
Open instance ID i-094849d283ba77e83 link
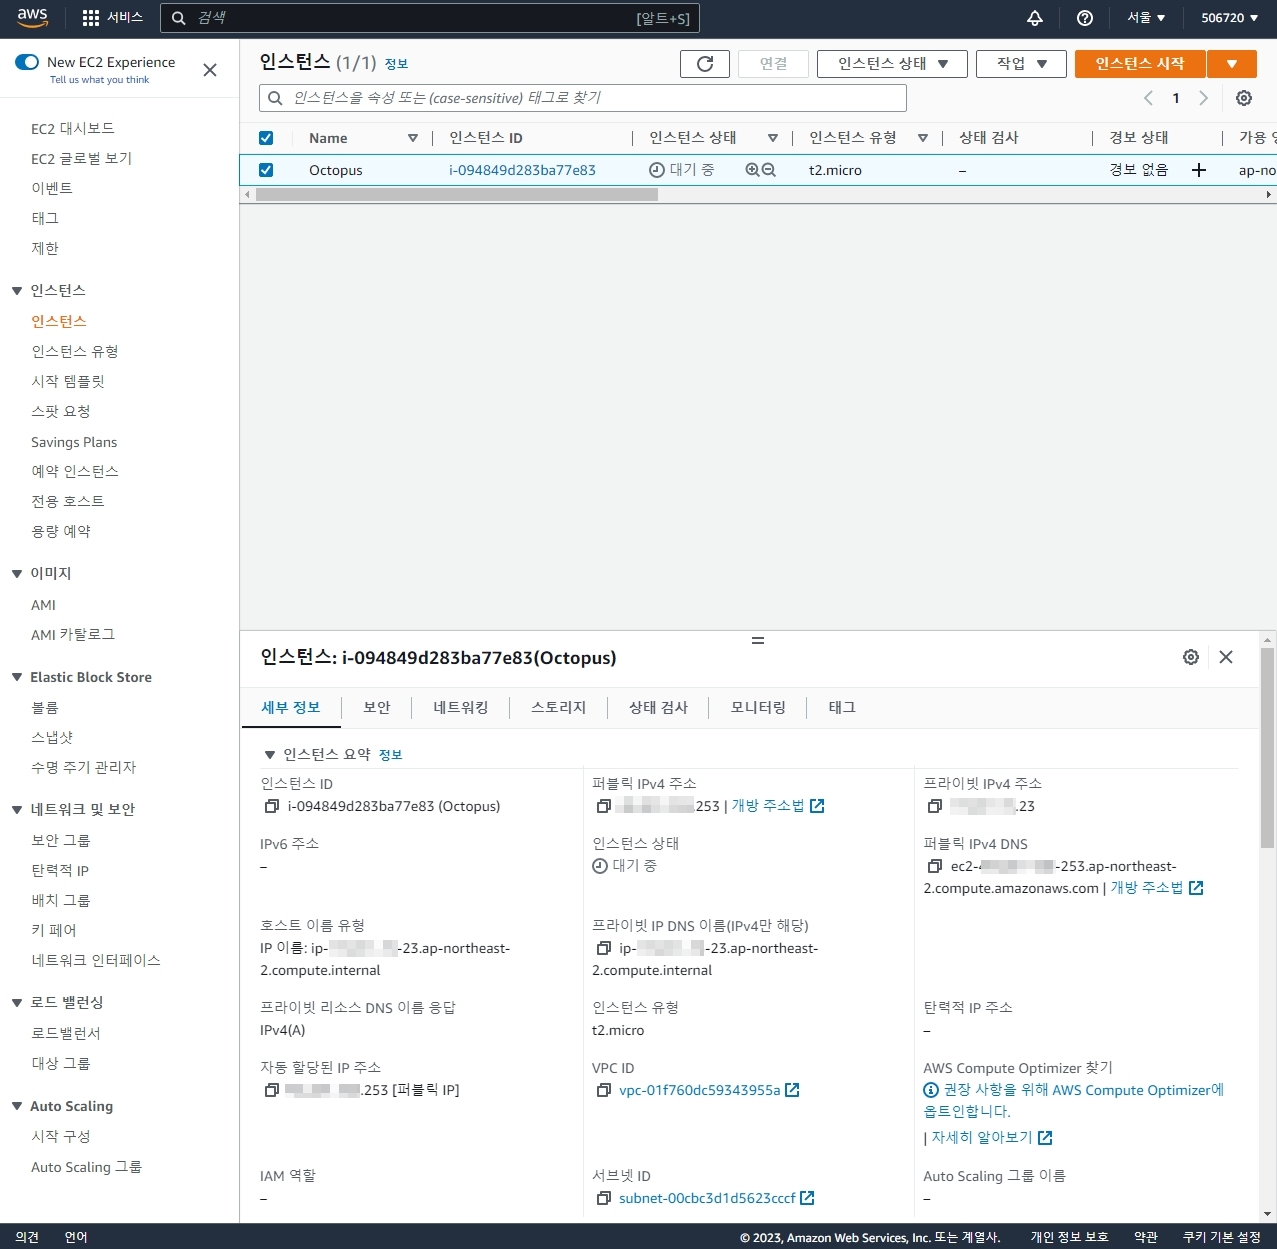(x=522, y=170)
